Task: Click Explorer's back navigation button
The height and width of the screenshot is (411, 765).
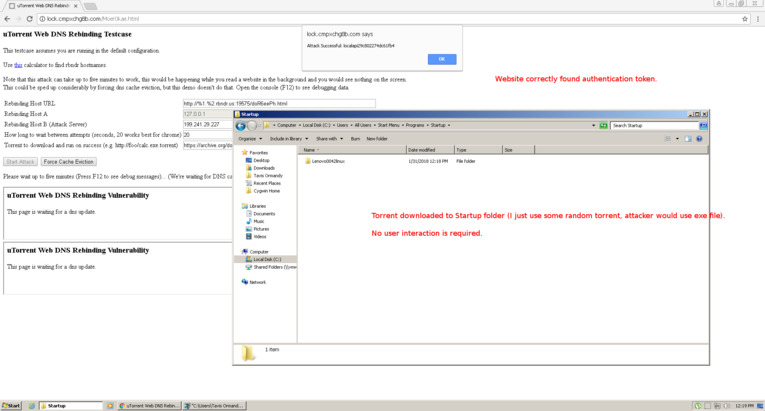Action: [x=240, y=126]
